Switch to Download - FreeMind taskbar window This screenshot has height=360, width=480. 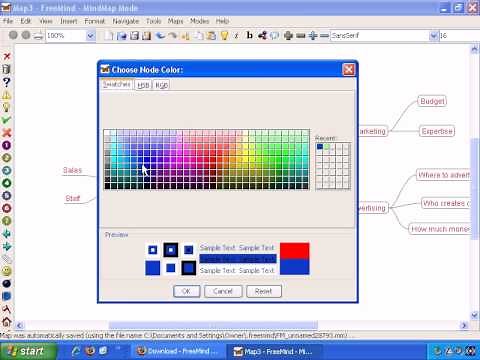point(178,351)
